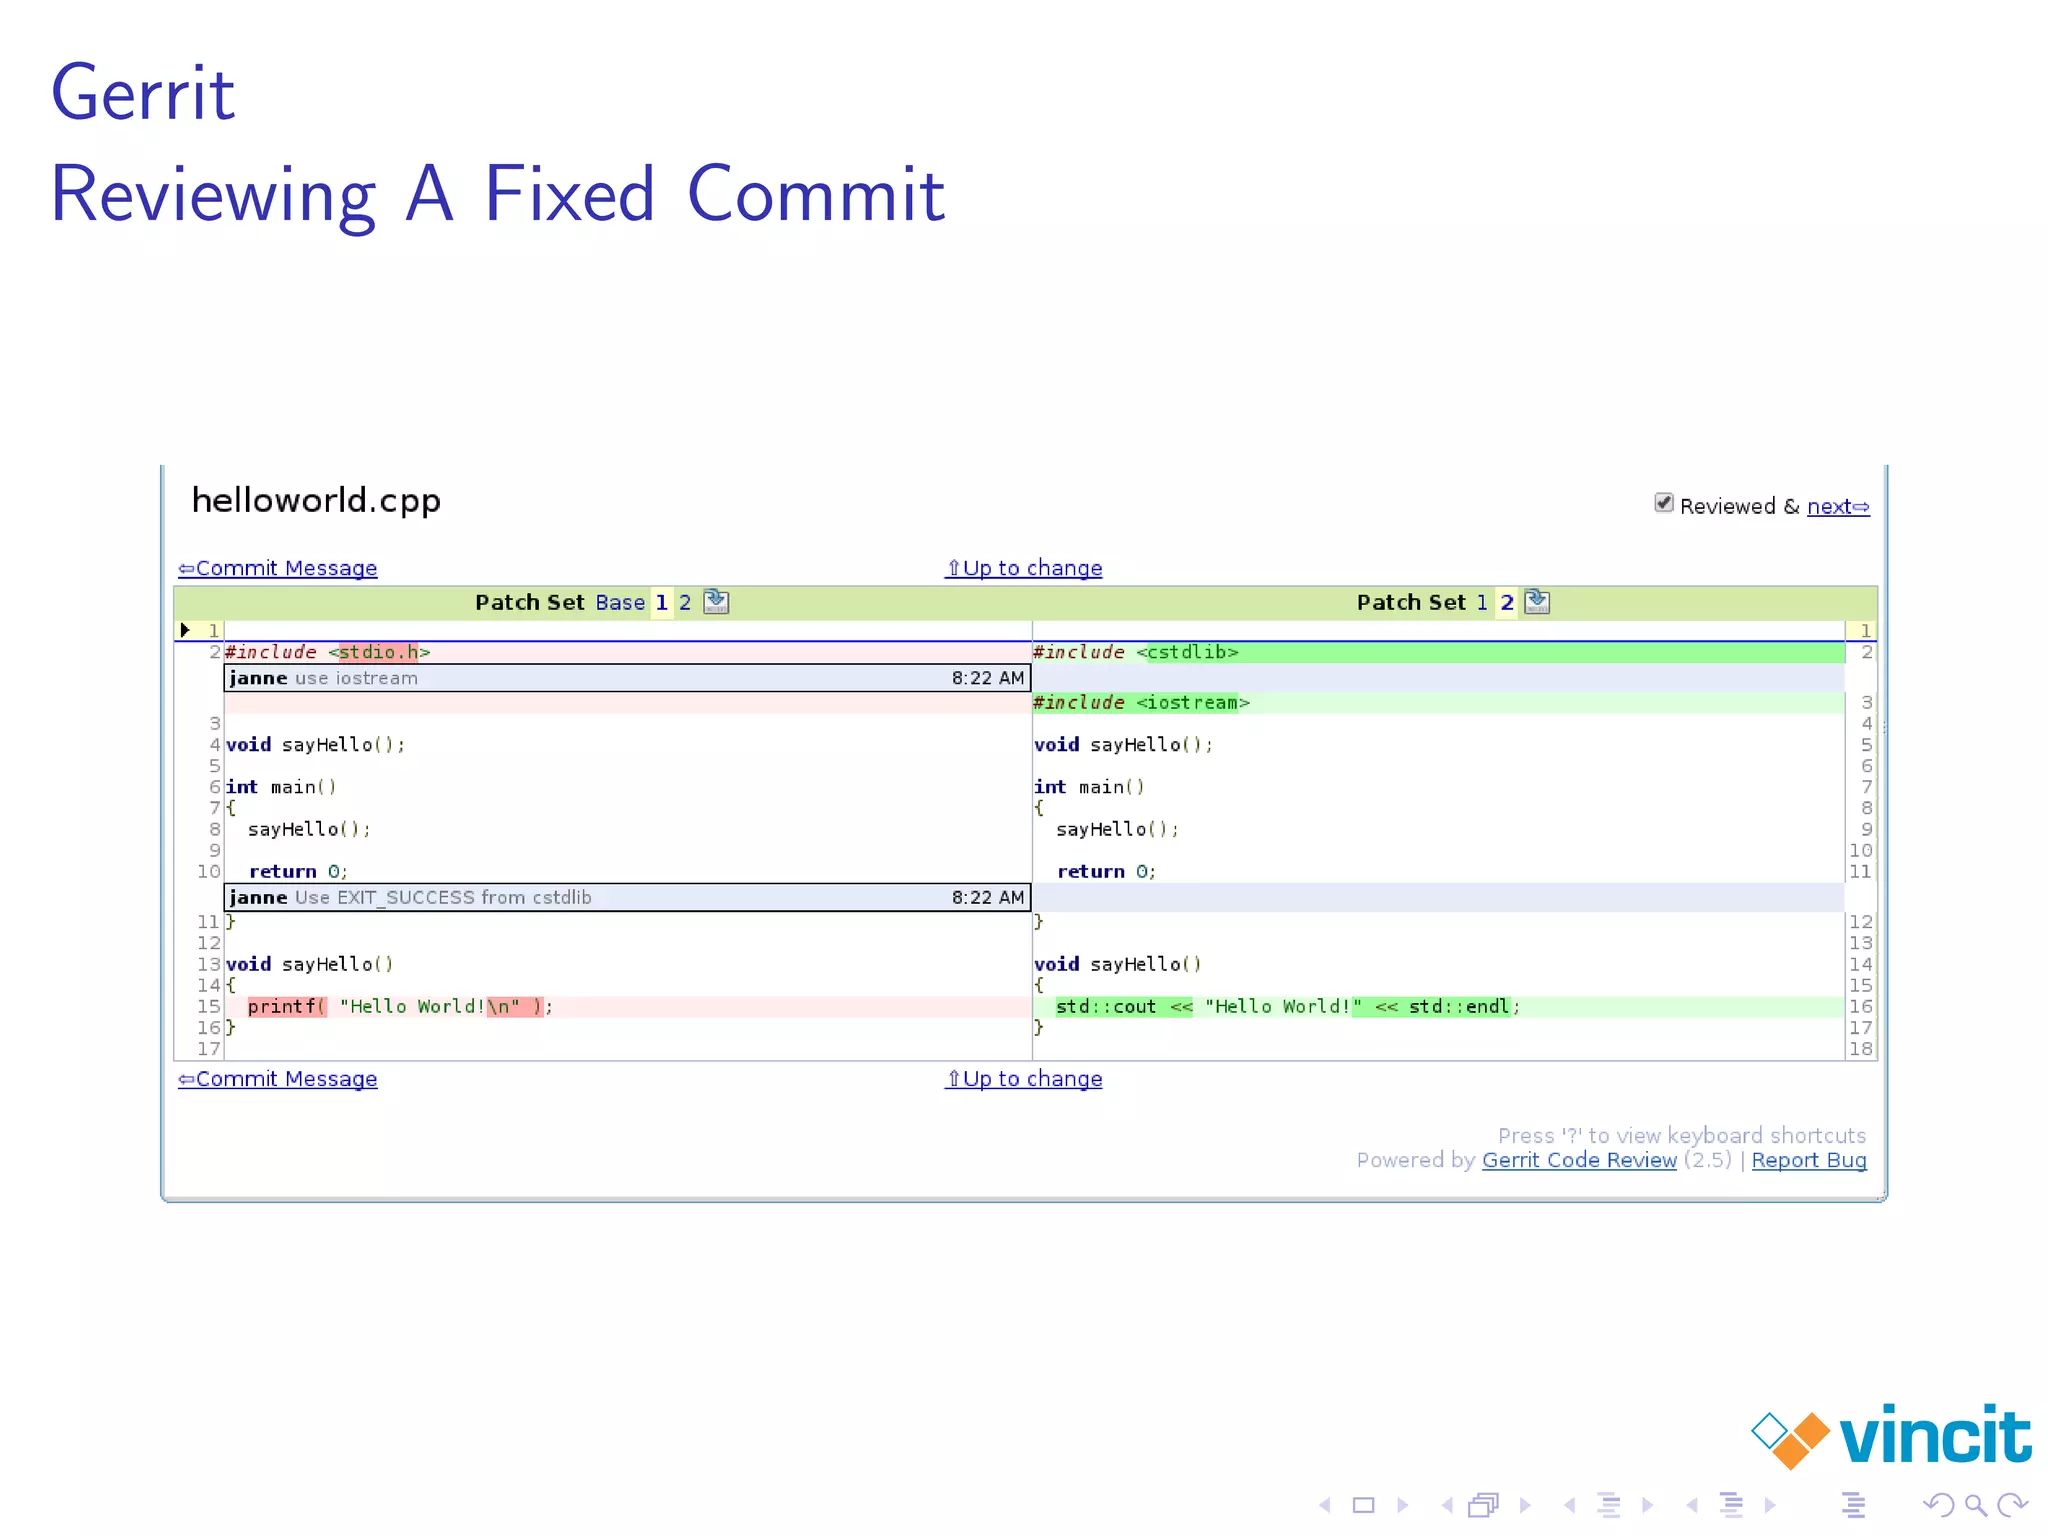This screenshot has height=1536, width=2048.
Task: Click the '#include <stdio.h>' removed line
Action: pyautogui.click(x=628, y=652)
